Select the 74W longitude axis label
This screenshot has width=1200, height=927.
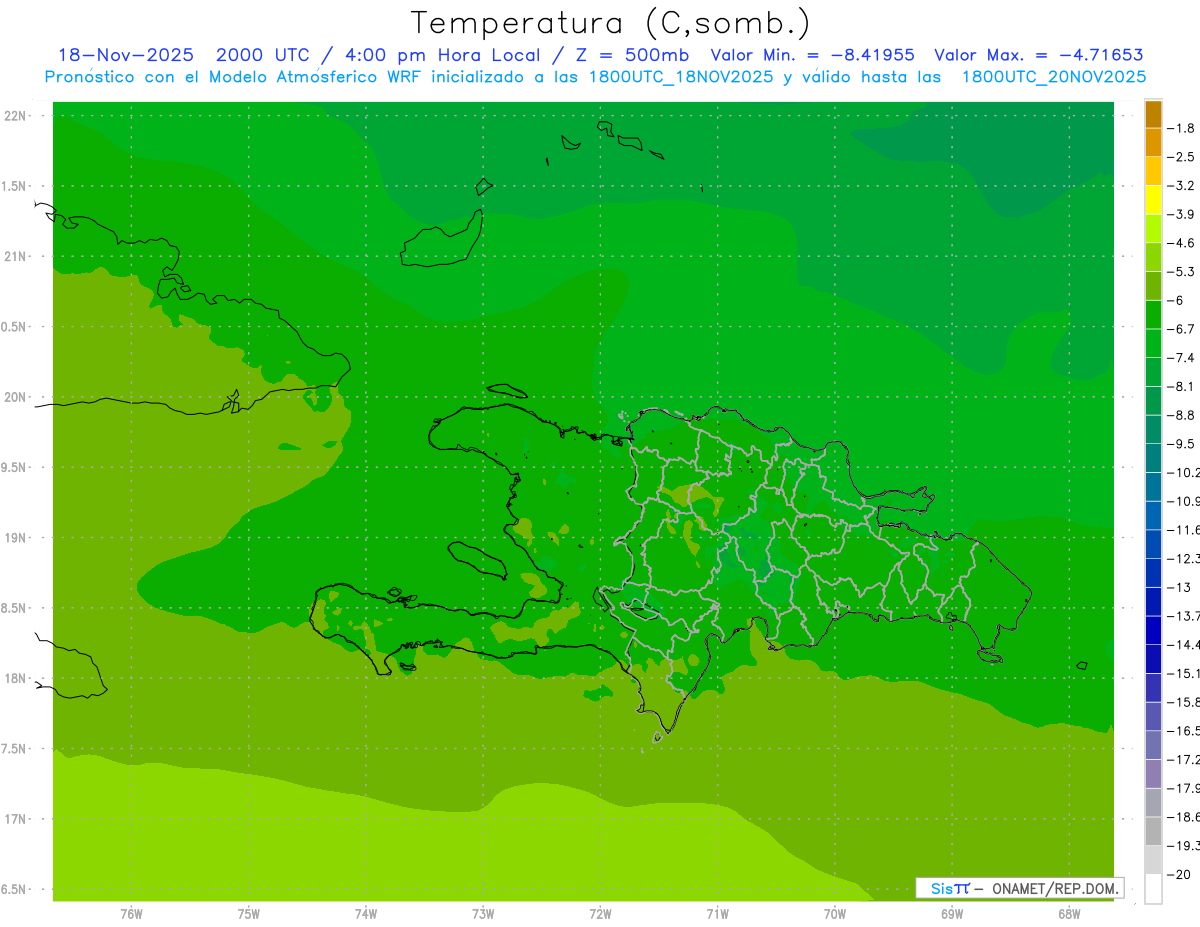click(366, 912)
